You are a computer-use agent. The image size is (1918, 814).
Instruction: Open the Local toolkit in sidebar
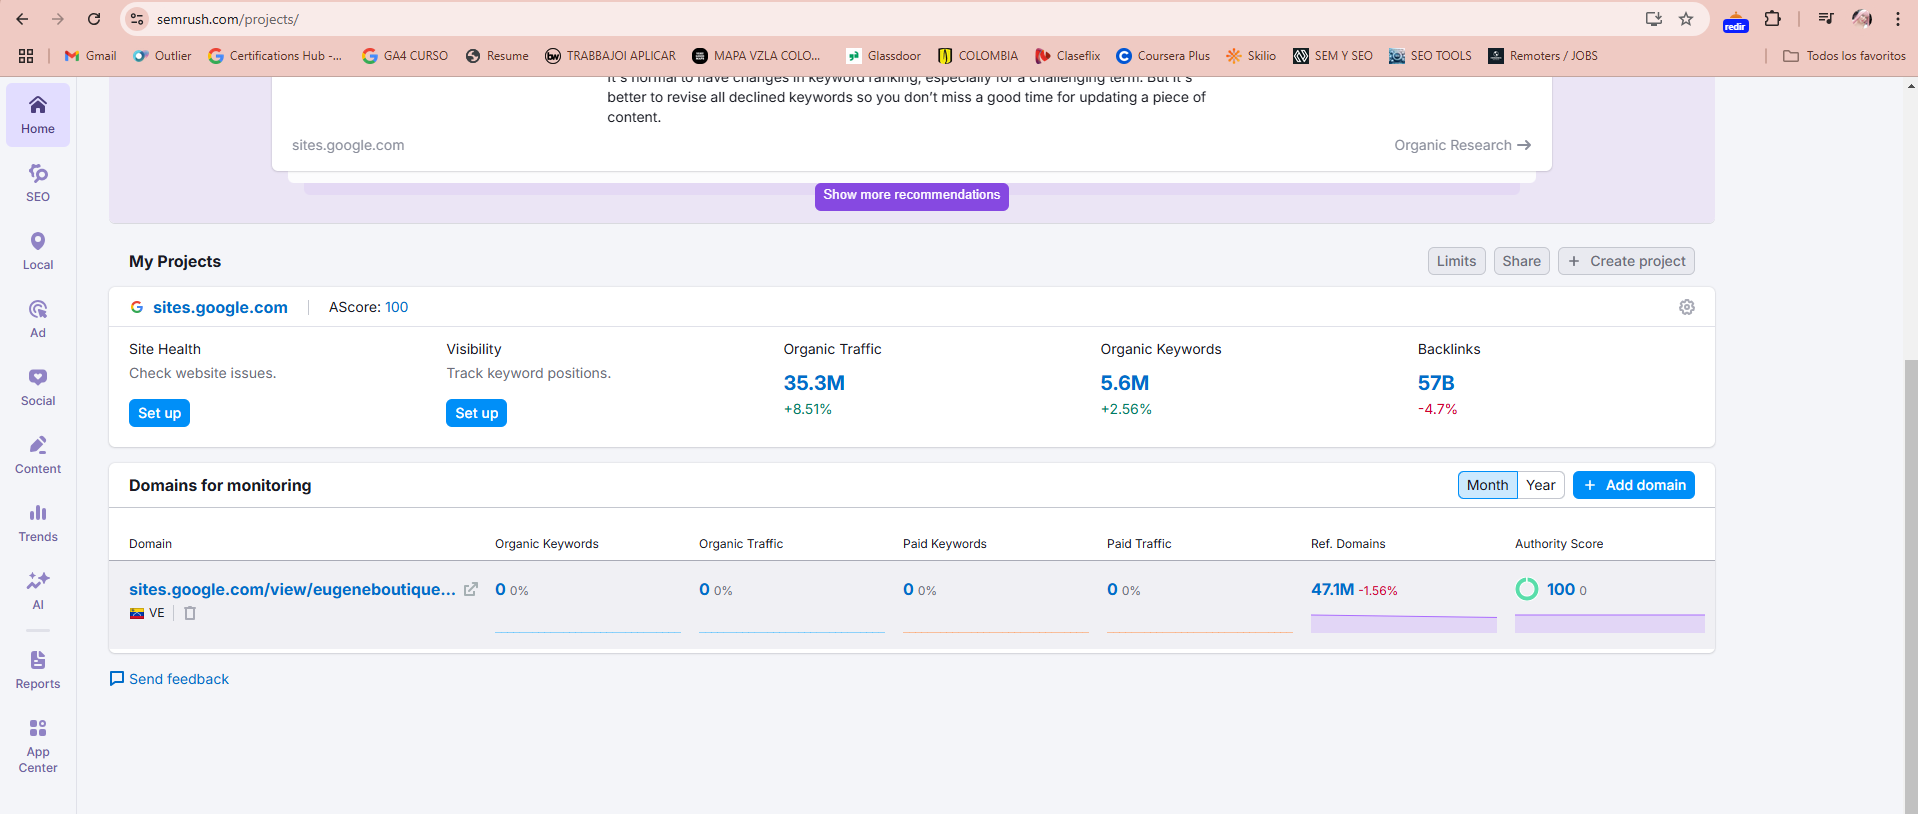[x=38, y=251]
